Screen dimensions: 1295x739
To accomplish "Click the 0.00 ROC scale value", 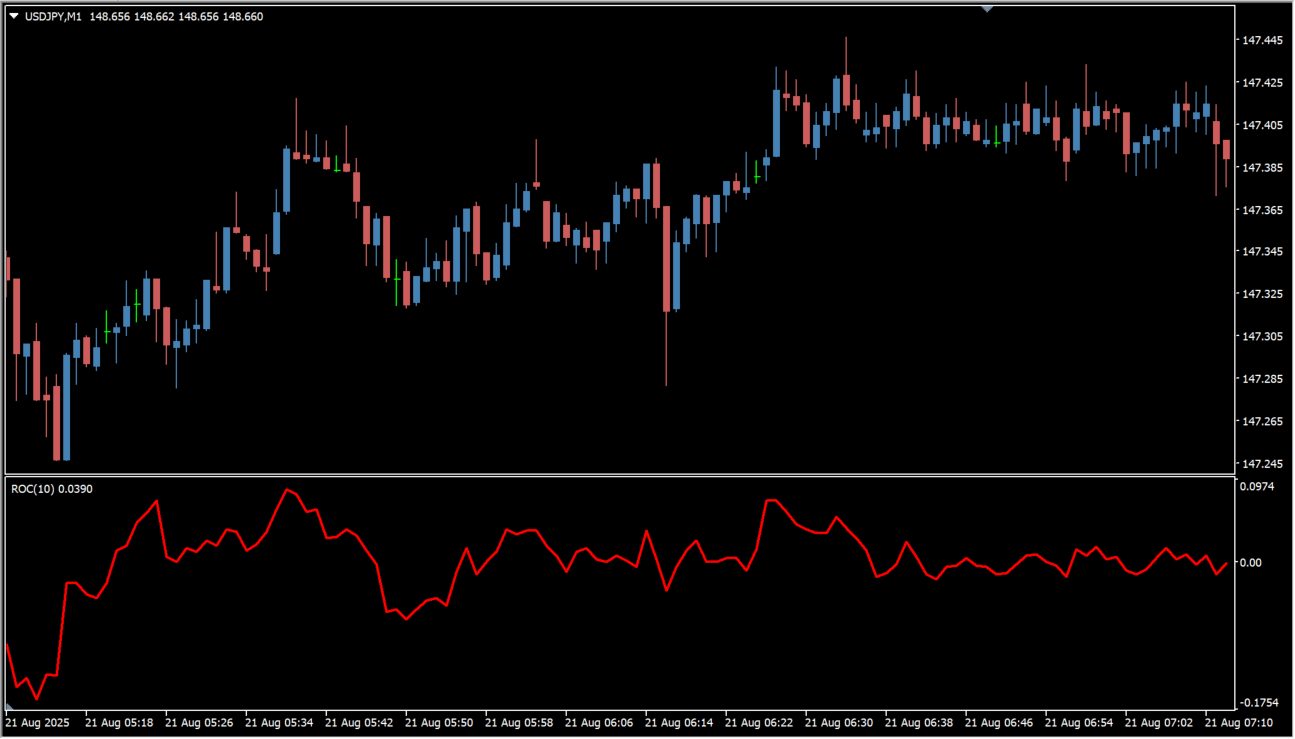I will (x=1251, y=563).
